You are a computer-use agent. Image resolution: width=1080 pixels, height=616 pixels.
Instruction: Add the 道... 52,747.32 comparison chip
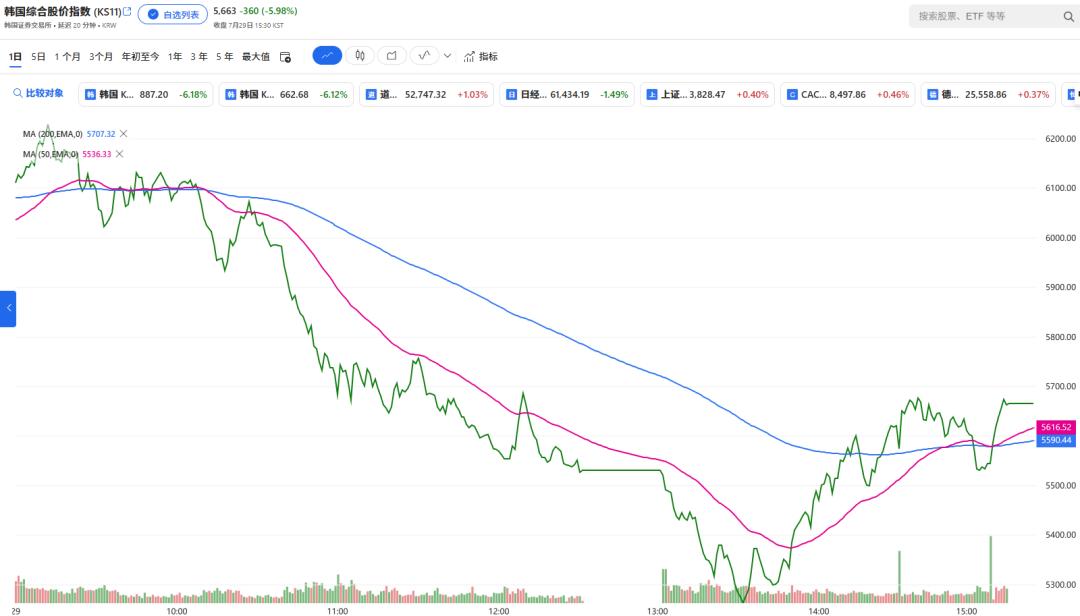pos(427,94)
